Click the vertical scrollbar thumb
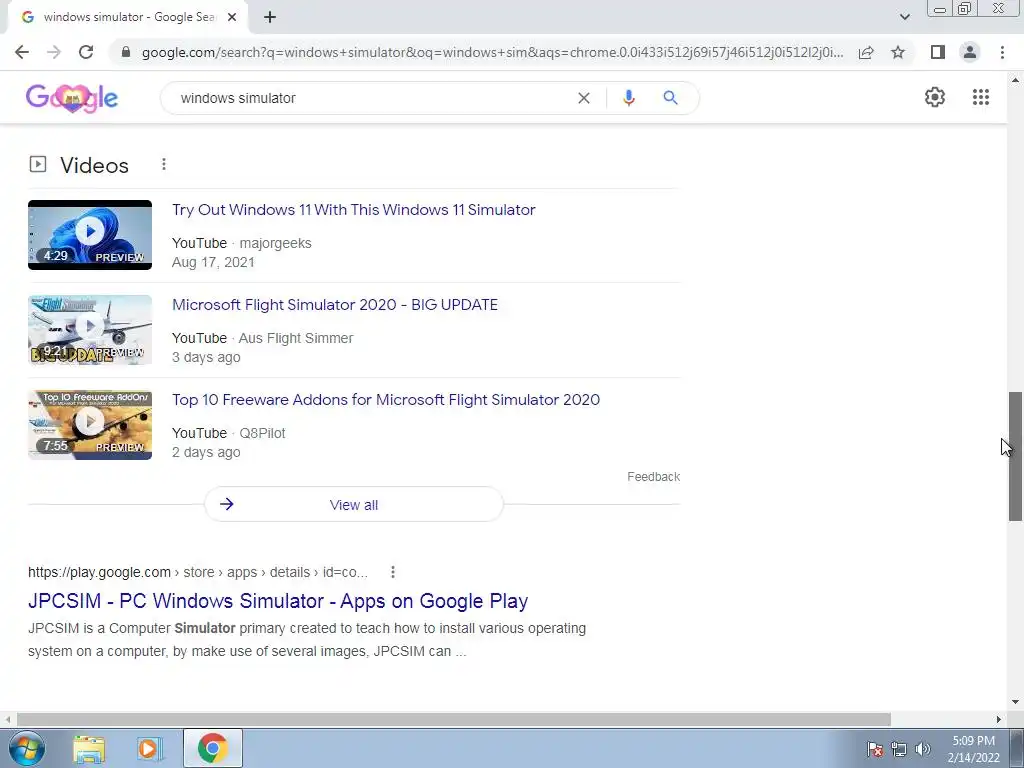The height and width of the screenshot is (768, 1024). point(1015,456)
